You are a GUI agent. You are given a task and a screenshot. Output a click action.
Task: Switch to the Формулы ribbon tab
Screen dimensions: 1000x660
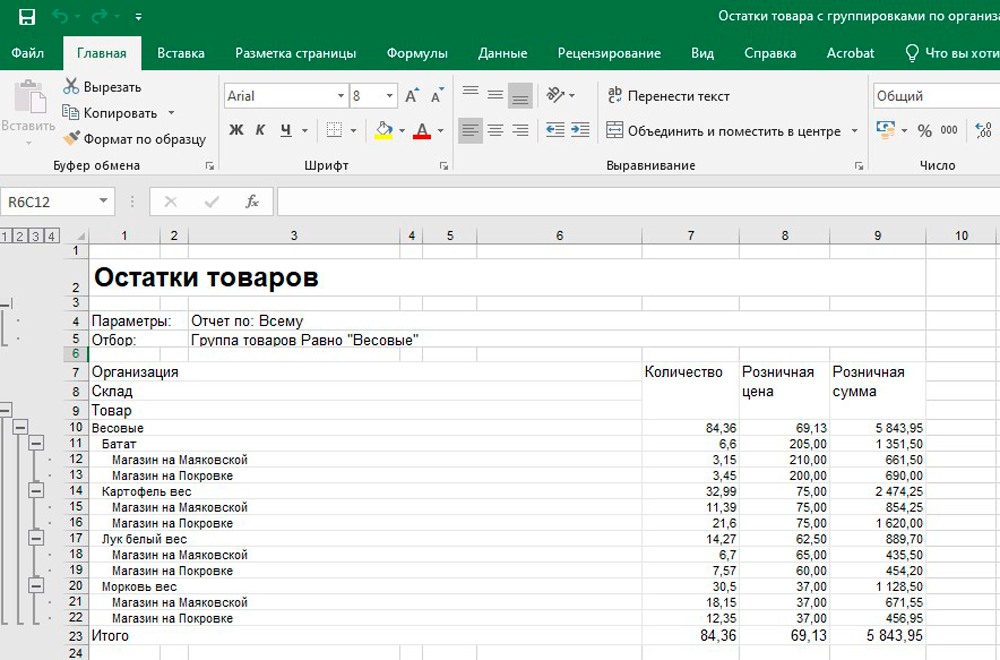pos(417,53)
